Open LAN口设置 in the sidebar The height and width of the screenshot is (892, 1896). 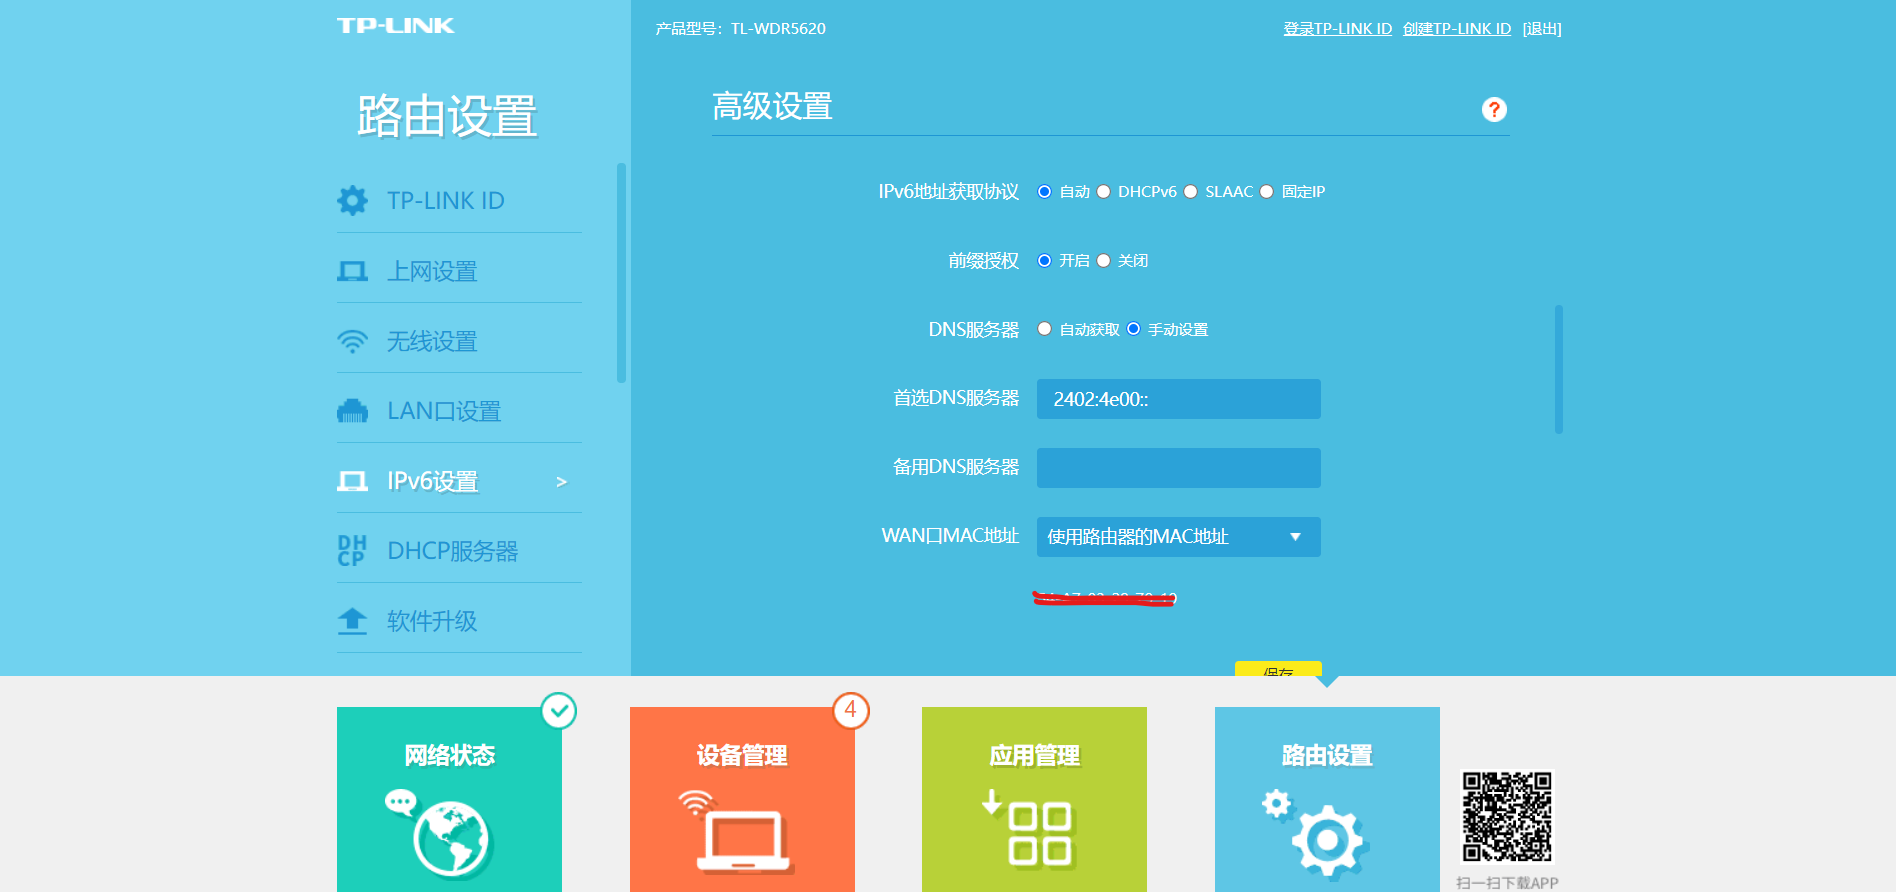click(x=459, y=411)
